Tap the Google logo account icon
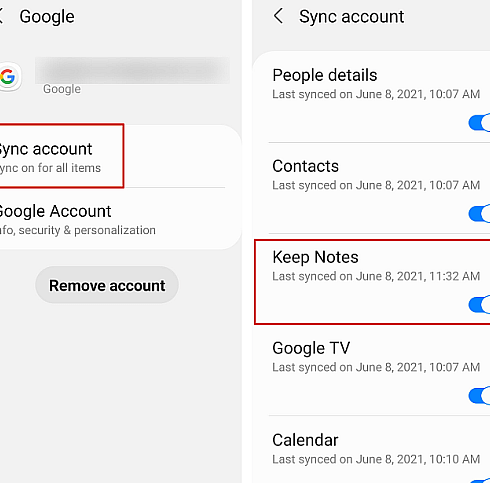This screenshot has height=483, width=490. (9, 77)
